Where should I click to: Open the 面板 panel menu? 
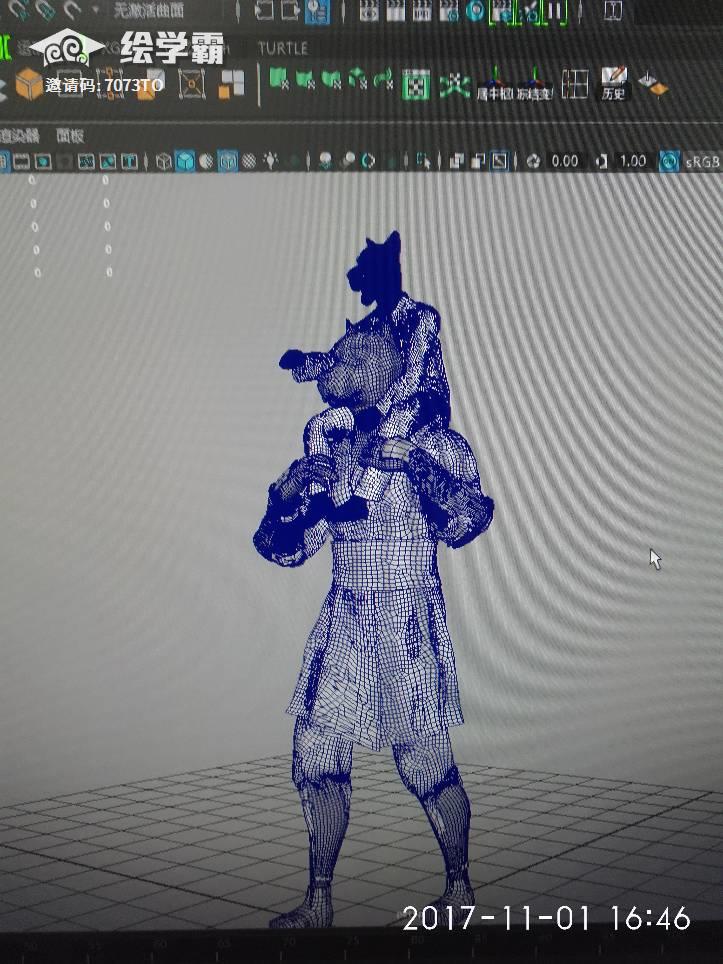tap(70, 136)
